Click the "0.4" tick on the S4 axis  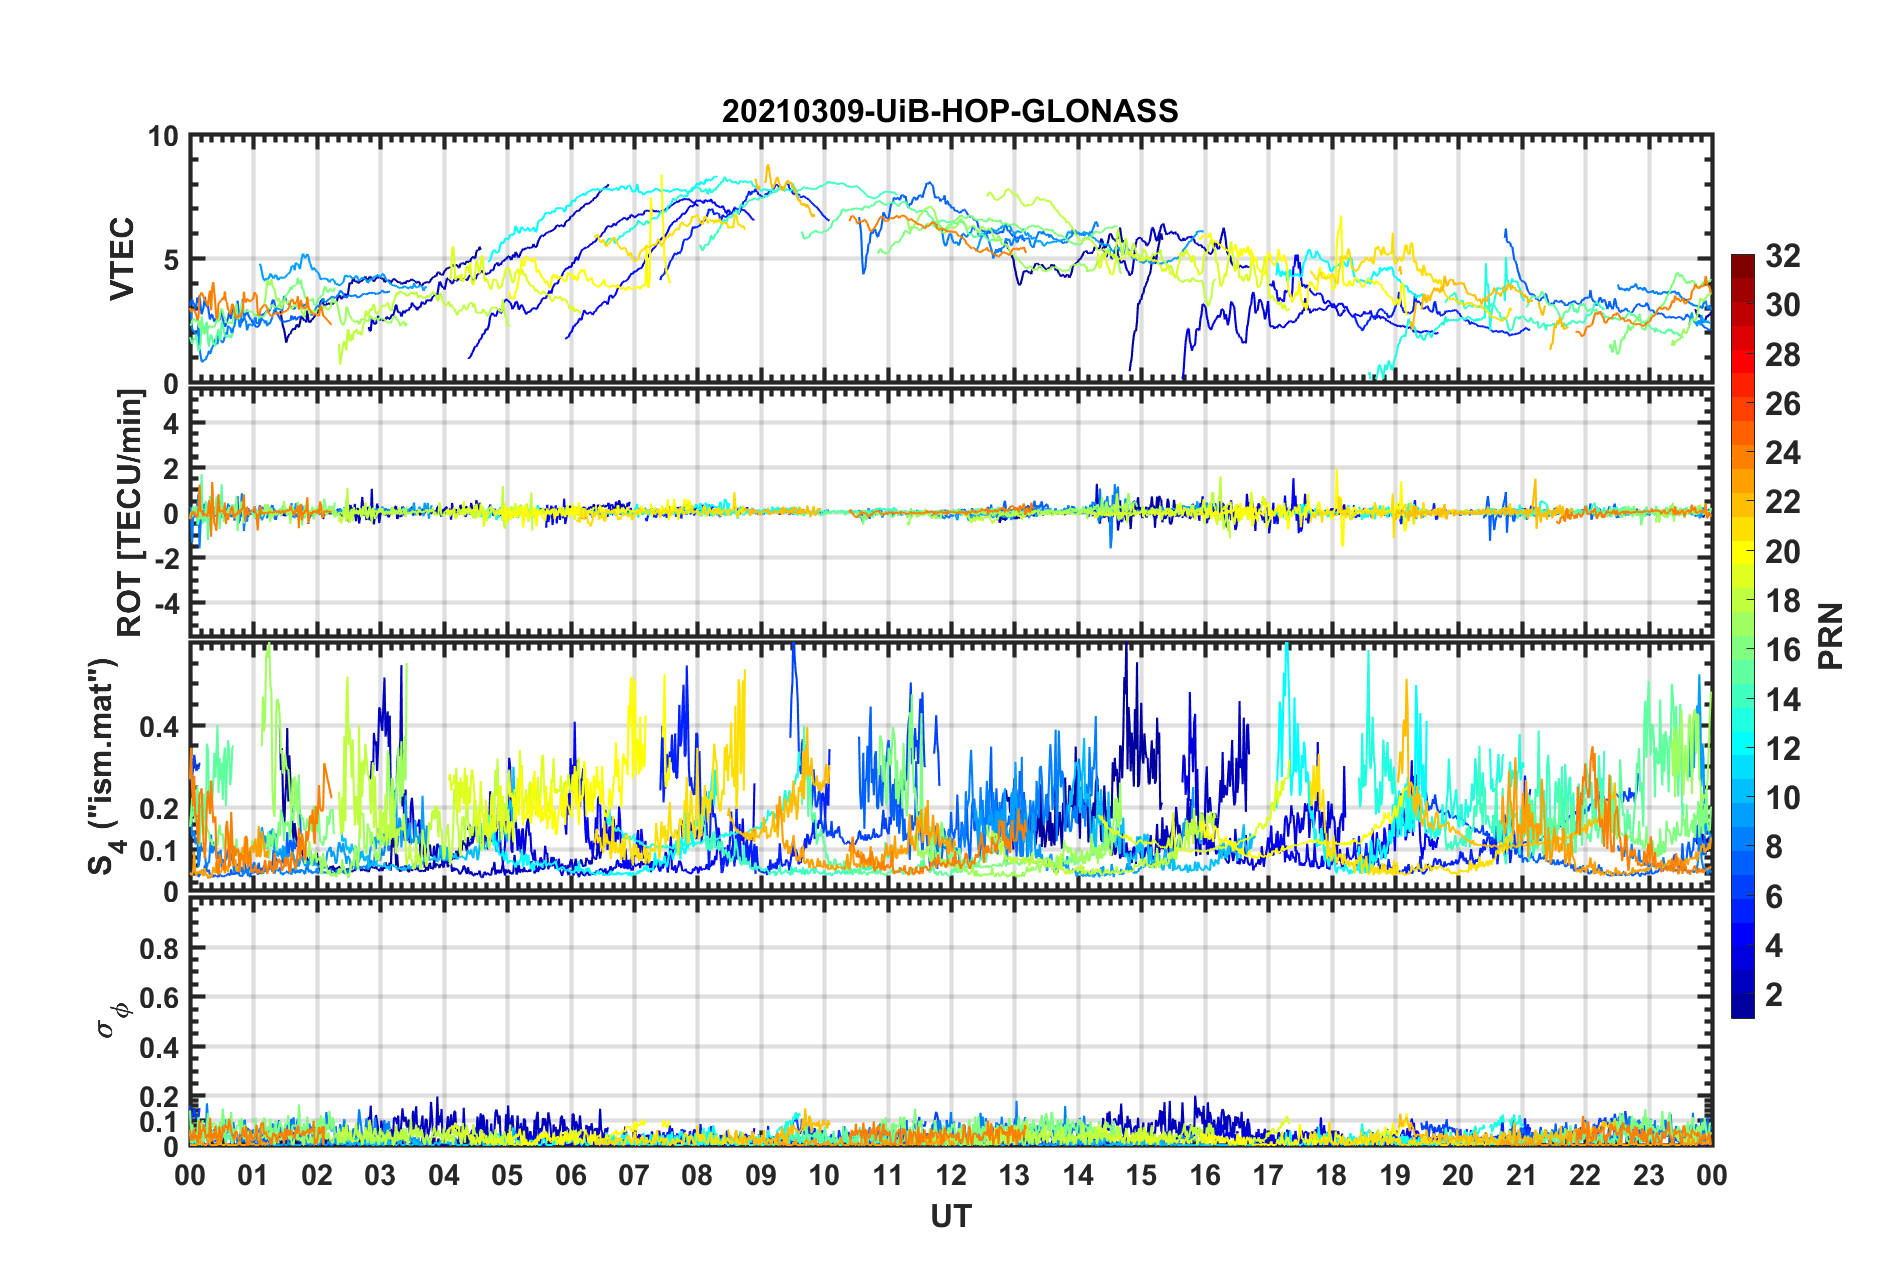tap(160, 727)
